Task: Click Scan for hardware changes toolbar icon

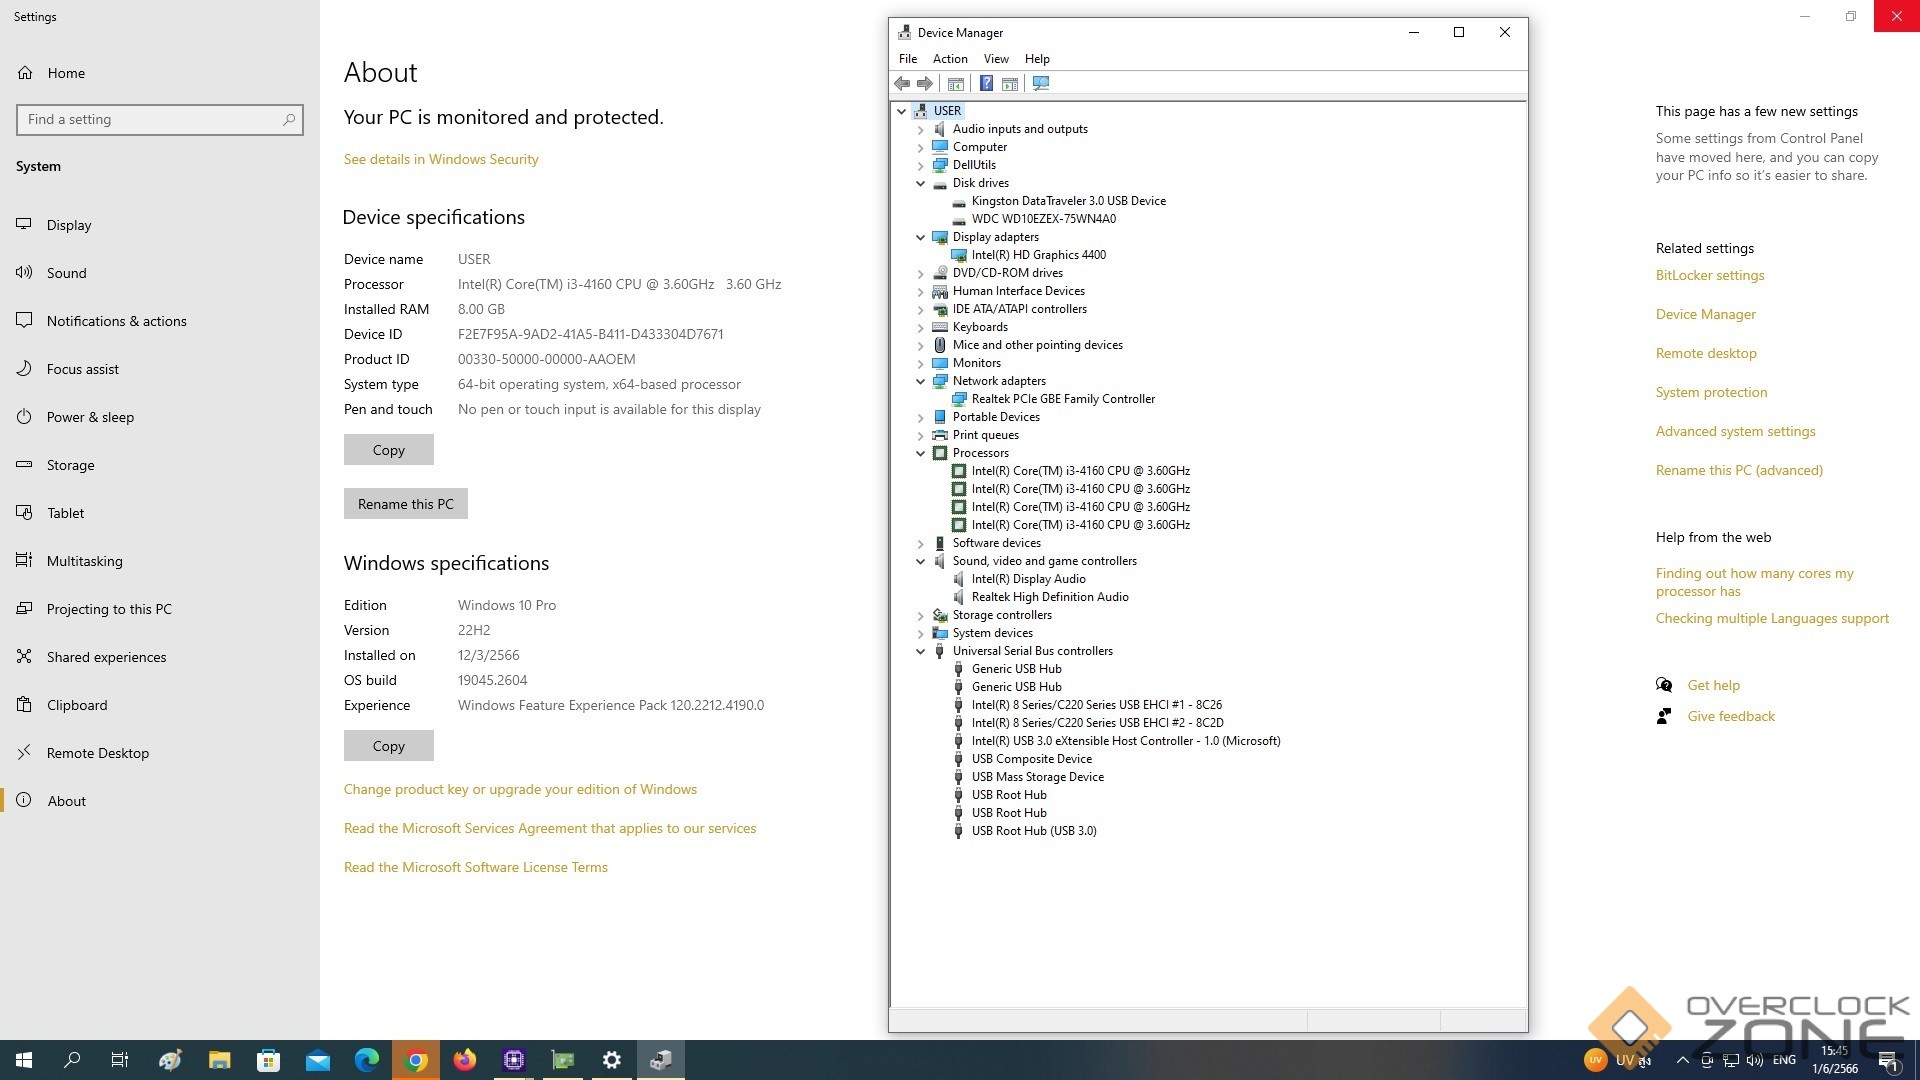Action: coord(1041,84)
